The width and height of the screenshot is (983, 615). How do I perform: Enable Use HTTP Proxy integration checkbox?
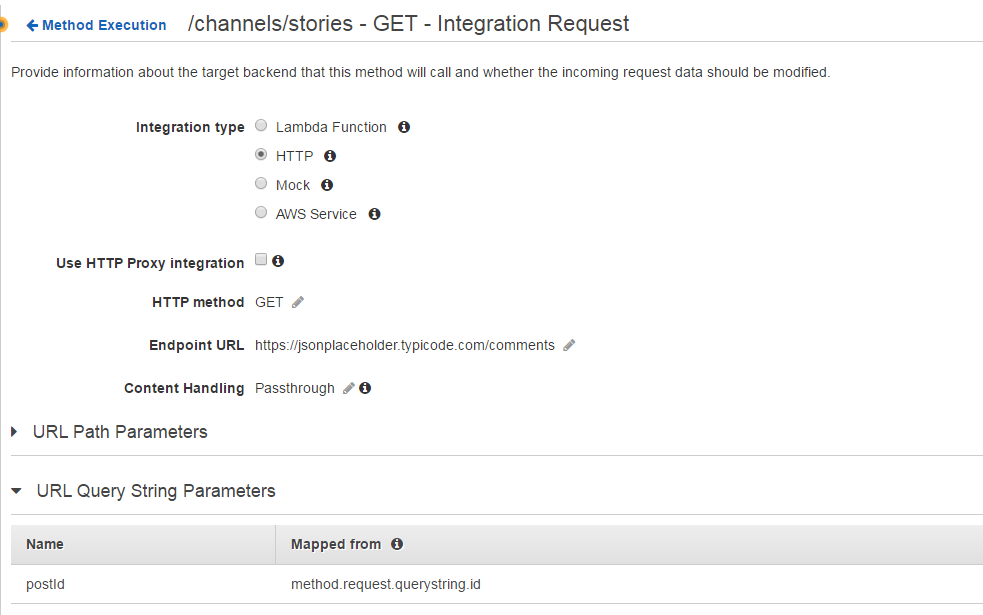[x=261, y=260]
